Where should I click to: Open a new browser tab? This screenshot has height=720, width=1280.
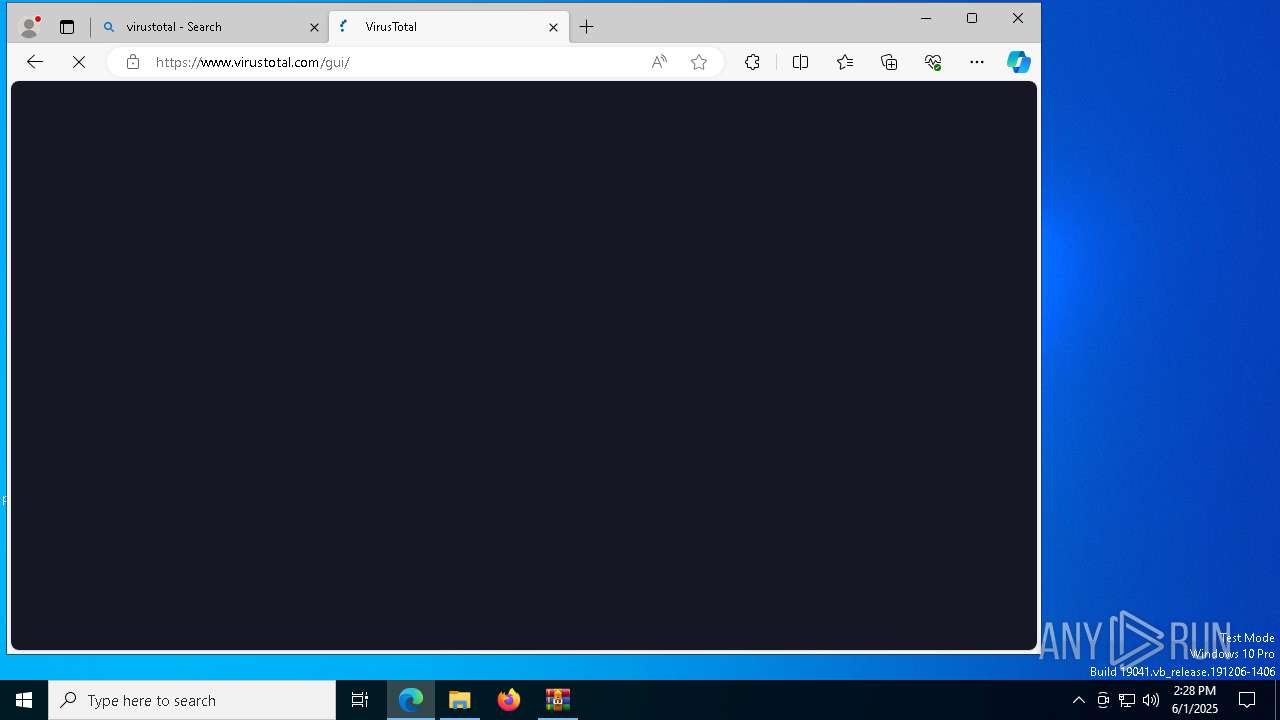[587, 27]
